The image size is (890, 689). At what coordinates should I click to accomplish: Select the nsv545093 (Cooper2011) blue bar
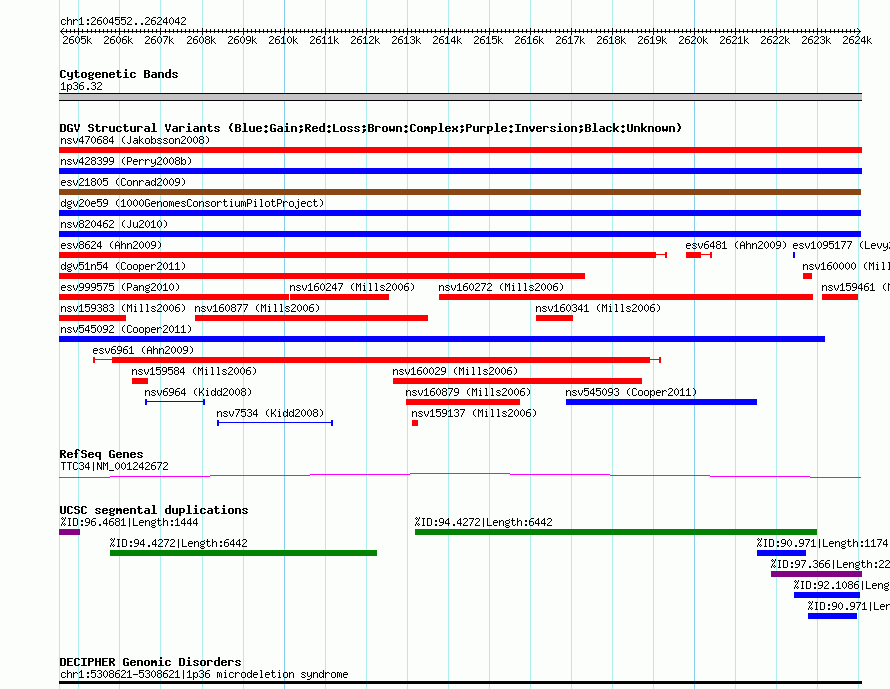click(661, 402)
